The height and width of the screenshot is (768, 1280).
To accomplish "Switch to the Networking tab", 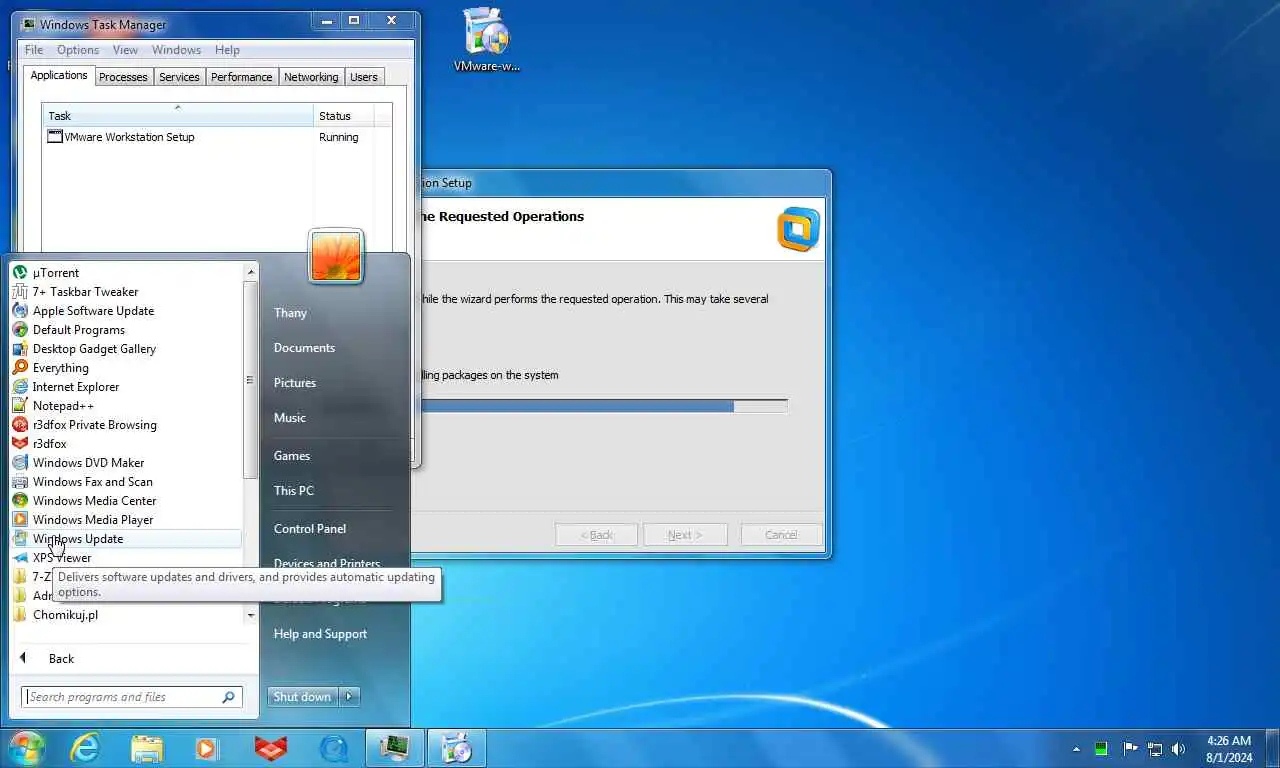I will [311, 77].
